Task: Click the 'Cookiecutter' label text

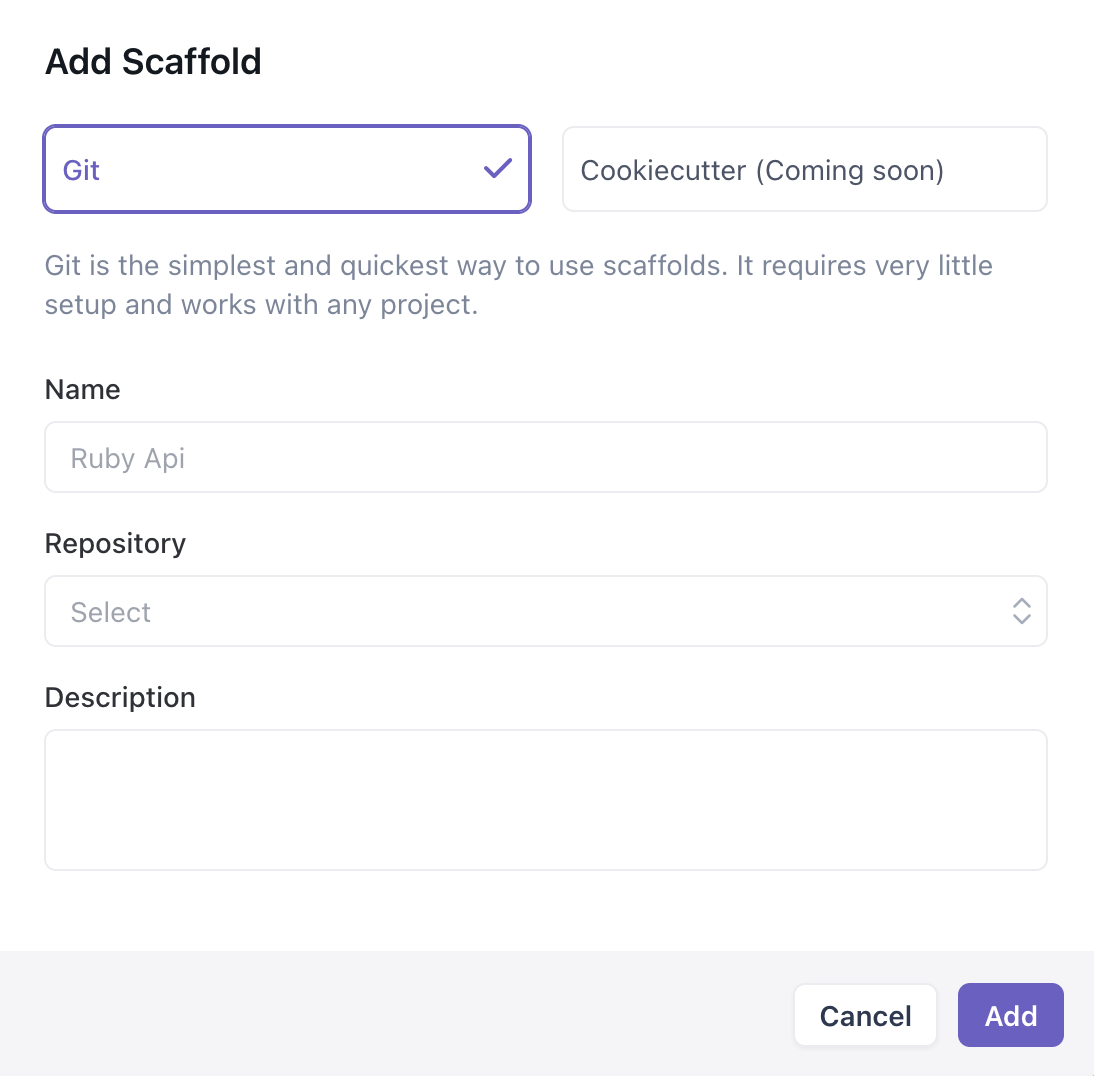Action: (x=663, y=170)
